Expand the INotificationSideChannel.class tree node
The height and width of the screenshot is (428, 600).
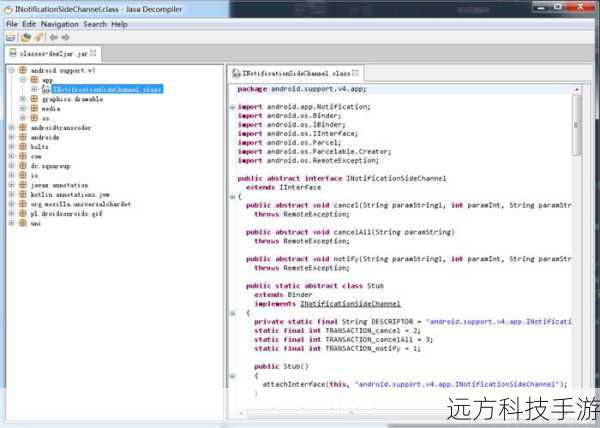tap(34, 90)
